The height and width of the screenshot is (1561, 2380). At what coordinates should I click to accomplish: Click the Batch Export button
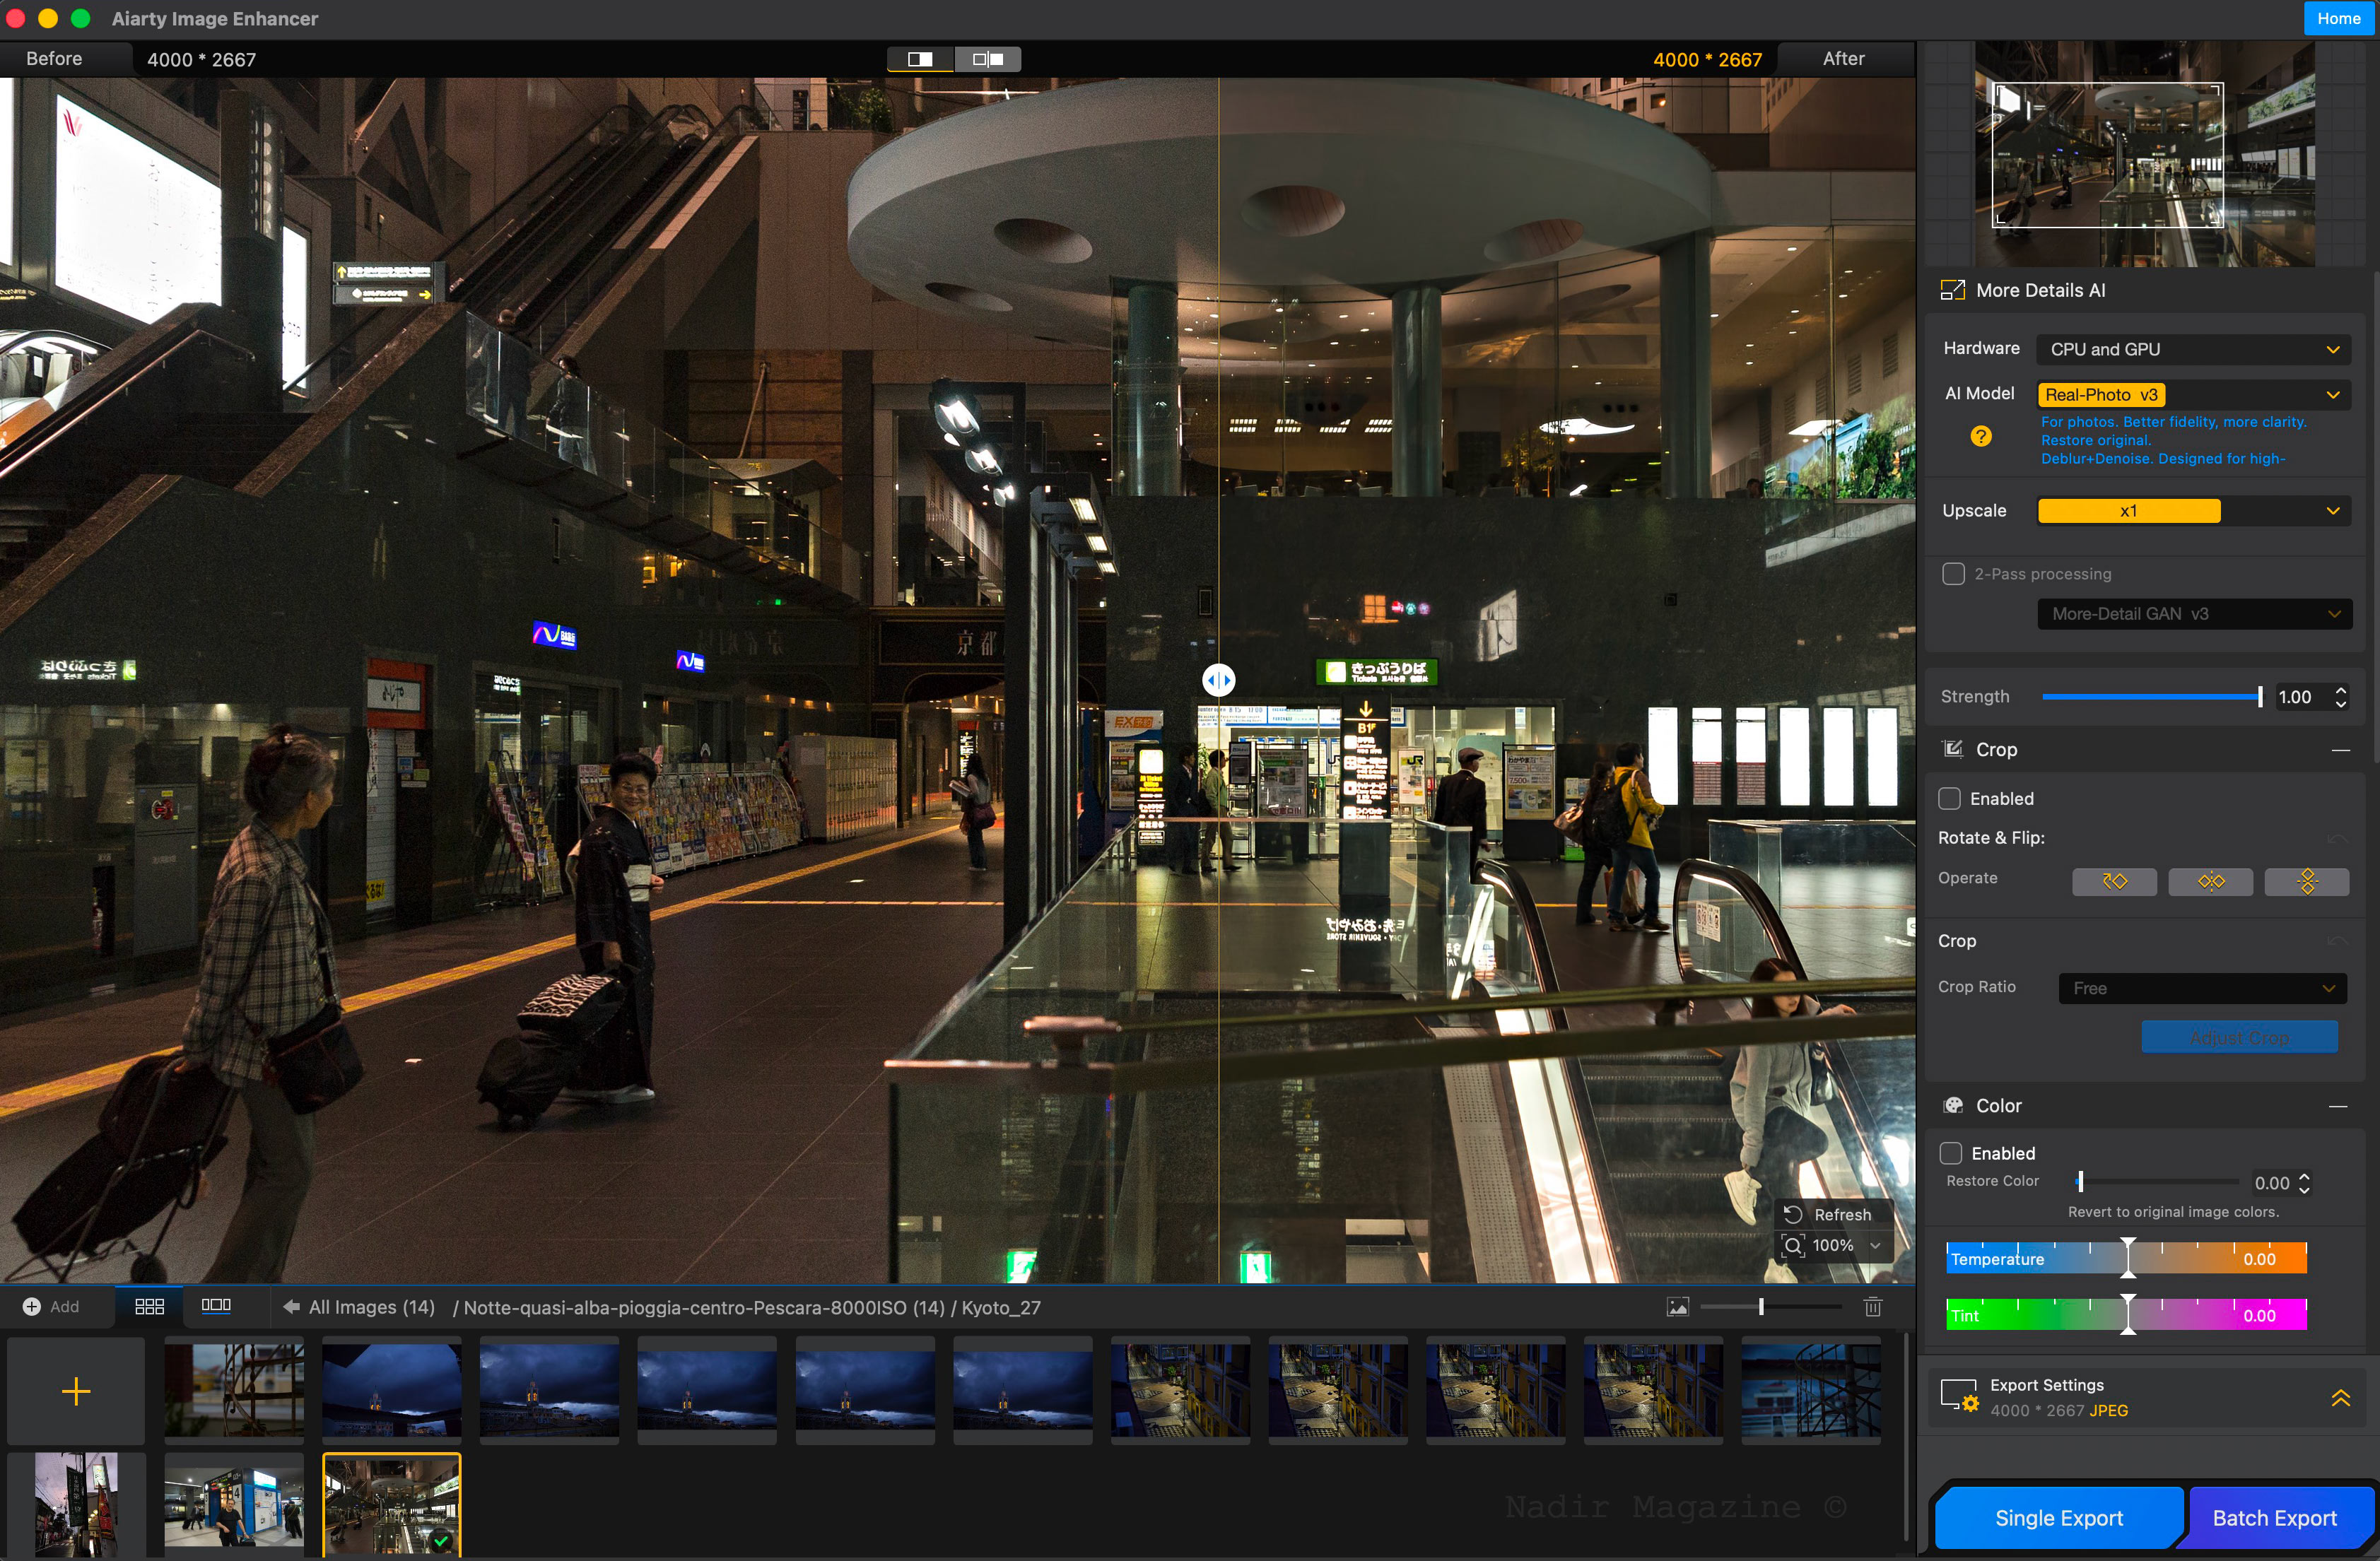(2274, 1518)
